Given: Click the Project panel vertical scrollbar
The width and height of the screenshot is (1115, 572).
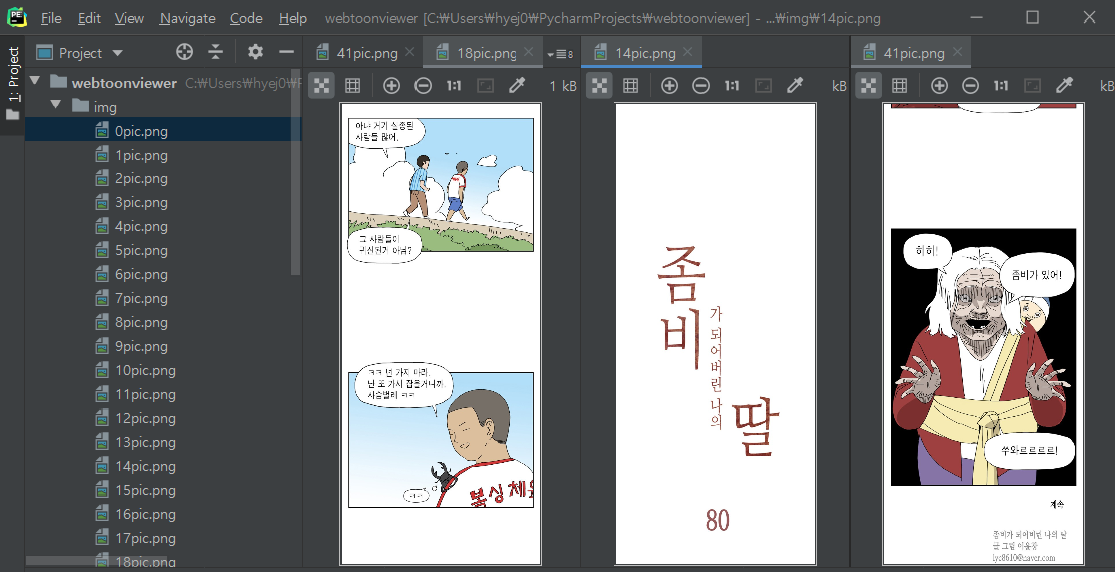Looking at the screenshot, I should pos(295,172).
